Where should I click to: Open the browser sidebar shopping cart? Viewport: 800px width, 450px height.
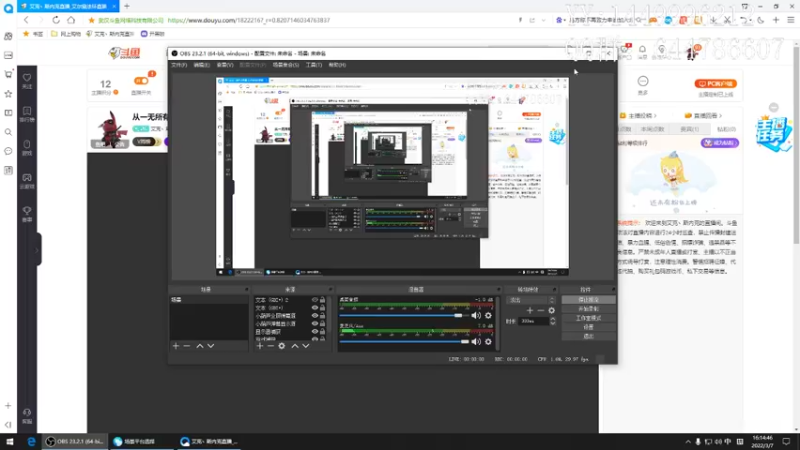(x=8, y=74)
